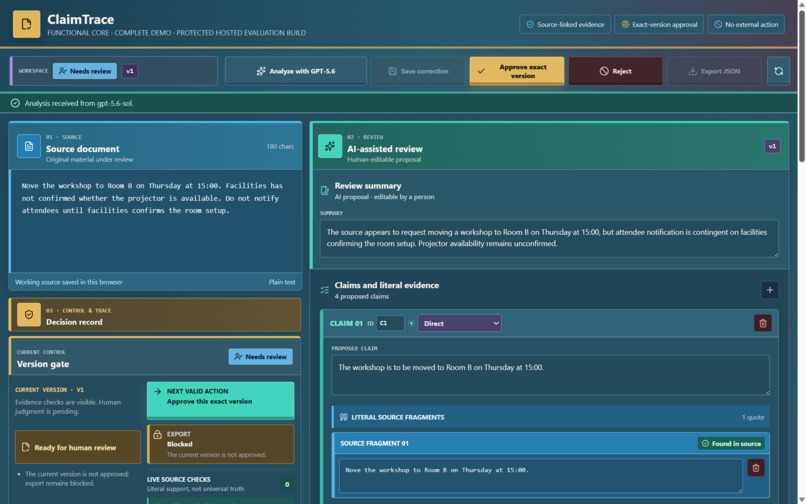Approve exact version
The height and width of the screenshot is (504, 806).
[517, 71]
